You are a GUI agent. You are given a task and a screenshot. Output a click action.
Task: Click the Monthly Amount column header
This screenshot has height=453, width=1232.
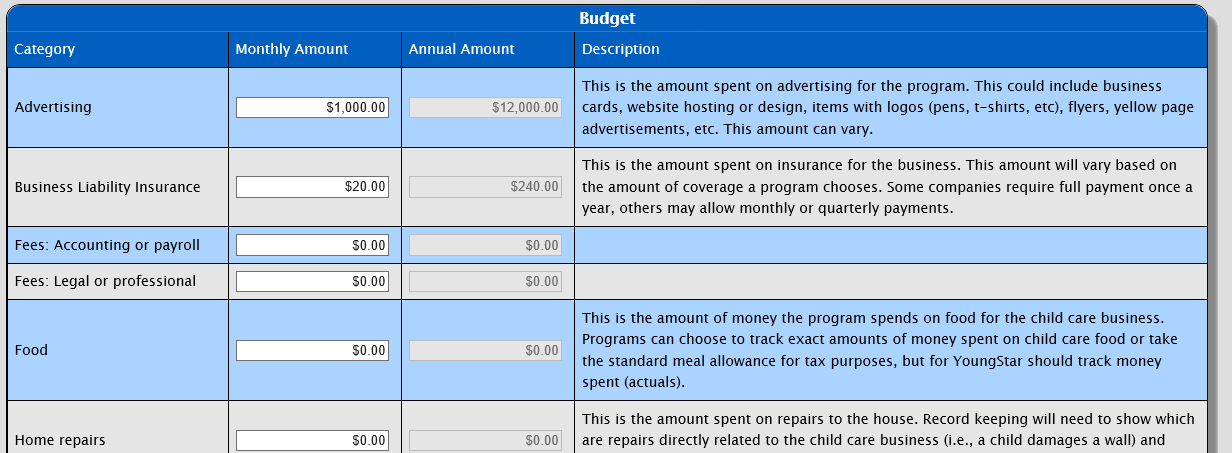(292, 49)
